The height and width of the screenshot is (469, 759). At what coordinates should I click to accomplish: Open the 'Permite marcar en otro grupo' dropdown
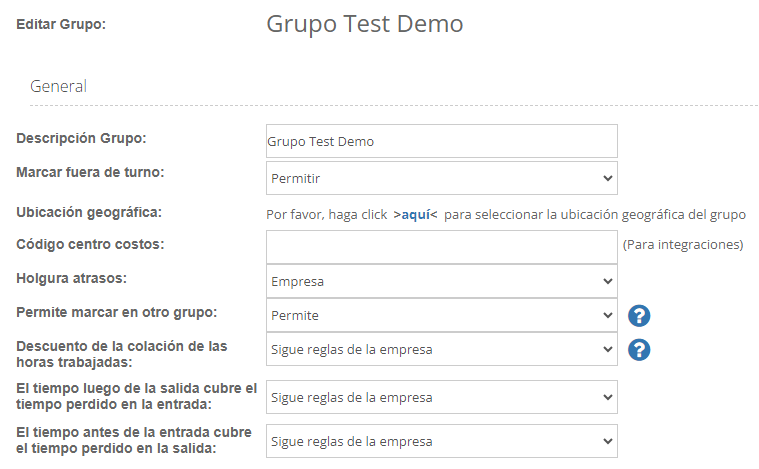441,315
